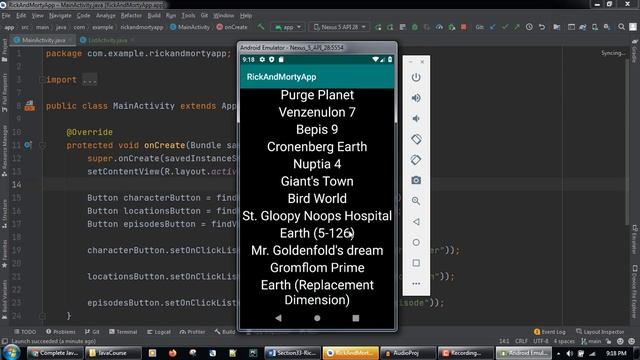
Task: Click the emulator side panel back triangle
Action: [x=416, y=222]
